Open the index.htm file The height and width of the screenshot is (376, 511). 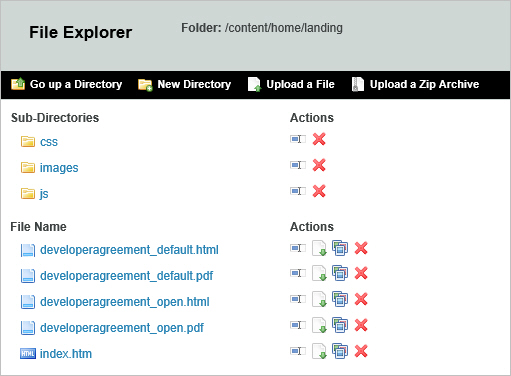coord(66,354)
